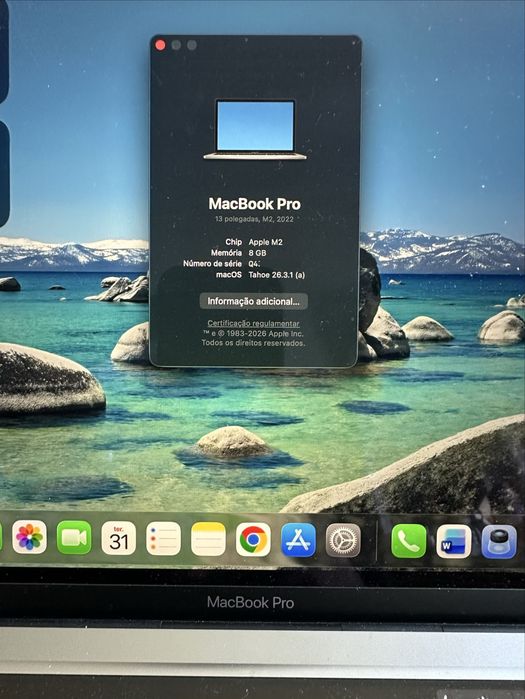The width and height of the screenshot is (525, 699).
Task: Open the Calendar icon showing 31
Action: [x=119, y=538]
